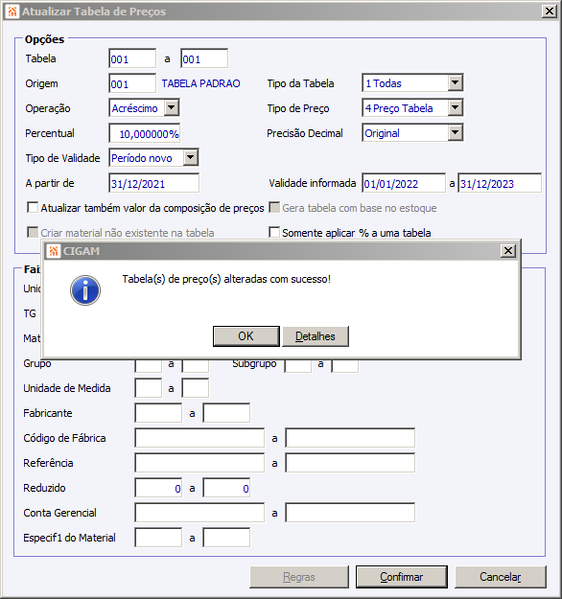Click the second Reduzido field
The width and height of the screenshot is (562, 599).
click(x=226, y=488)
